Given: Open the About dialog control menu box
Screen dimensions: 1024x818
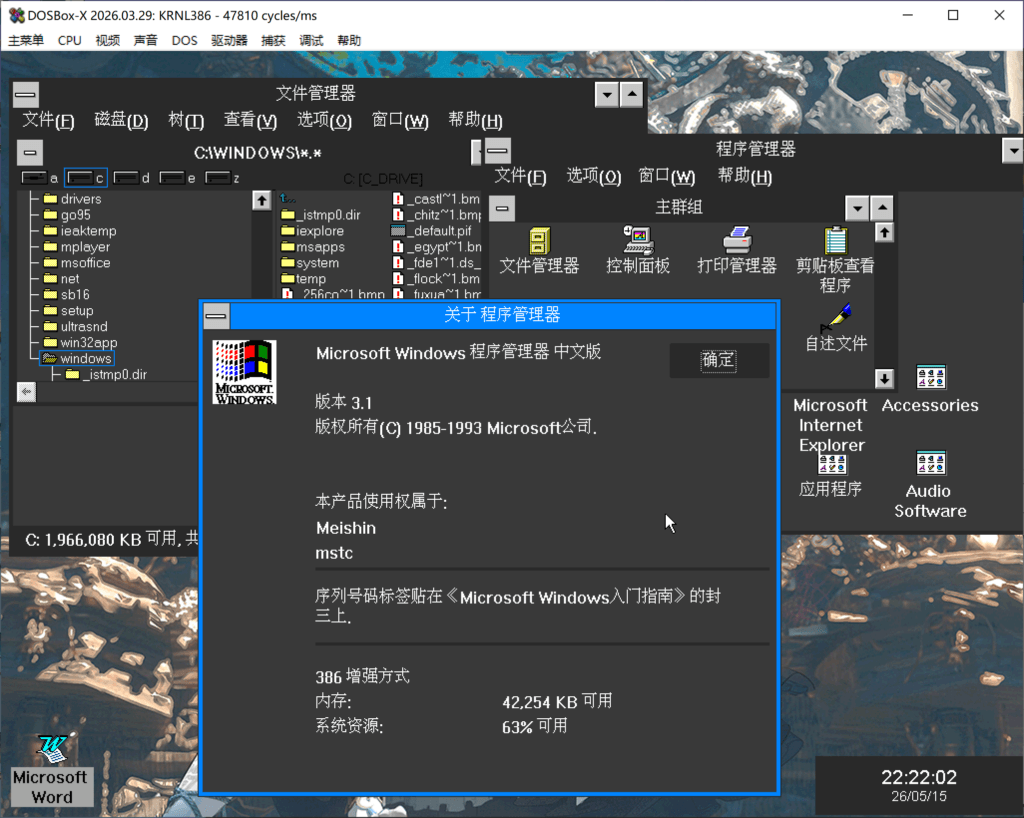Looking at the screenshot, I should pos(216,316).
